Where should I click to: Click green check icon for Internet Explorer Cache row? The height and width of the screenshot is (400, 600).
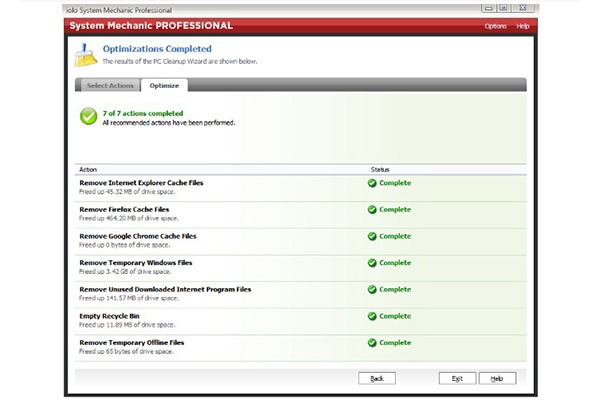pos(372,183)
